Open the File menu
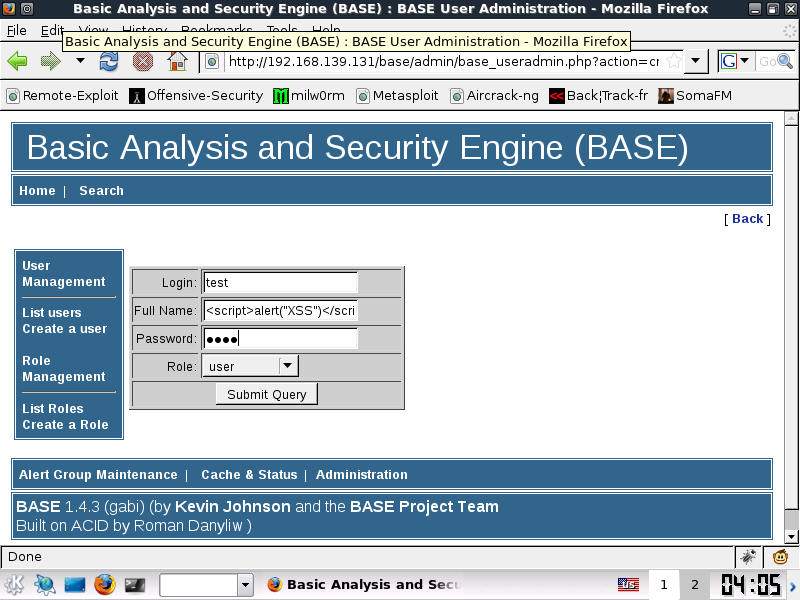800x600 pixels. (17, 31)
